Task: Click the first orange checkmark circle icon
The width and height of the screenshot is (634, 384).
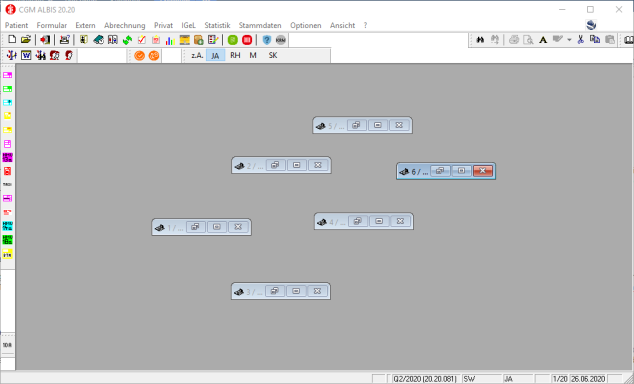Action: pos(139,55)
